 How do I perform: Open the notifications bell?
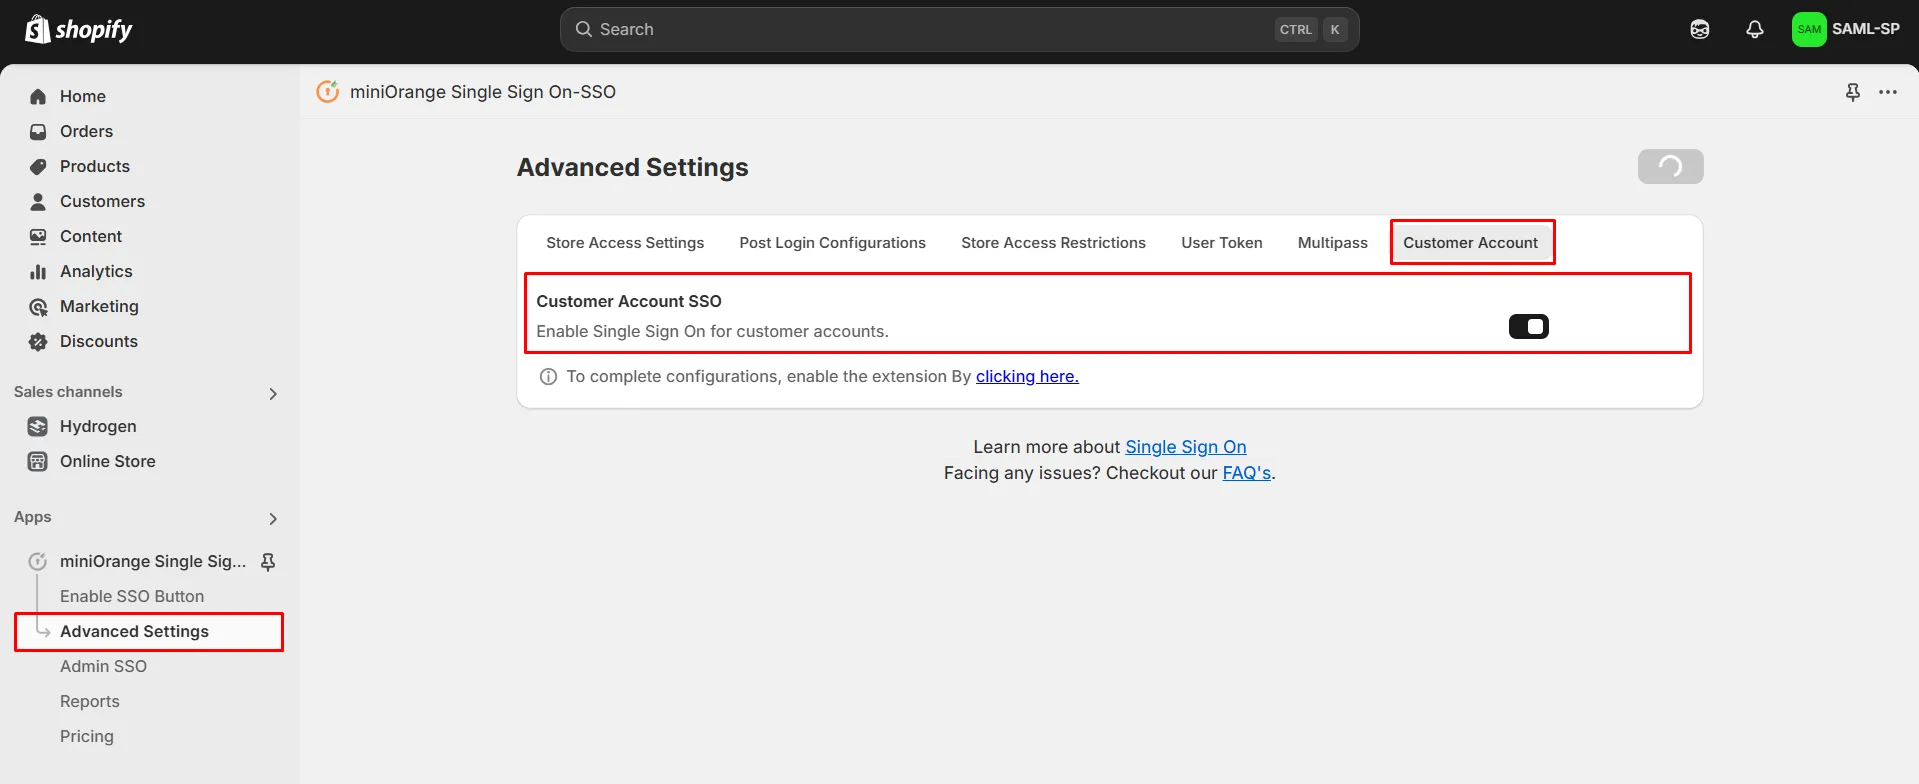coord(1755,30)
